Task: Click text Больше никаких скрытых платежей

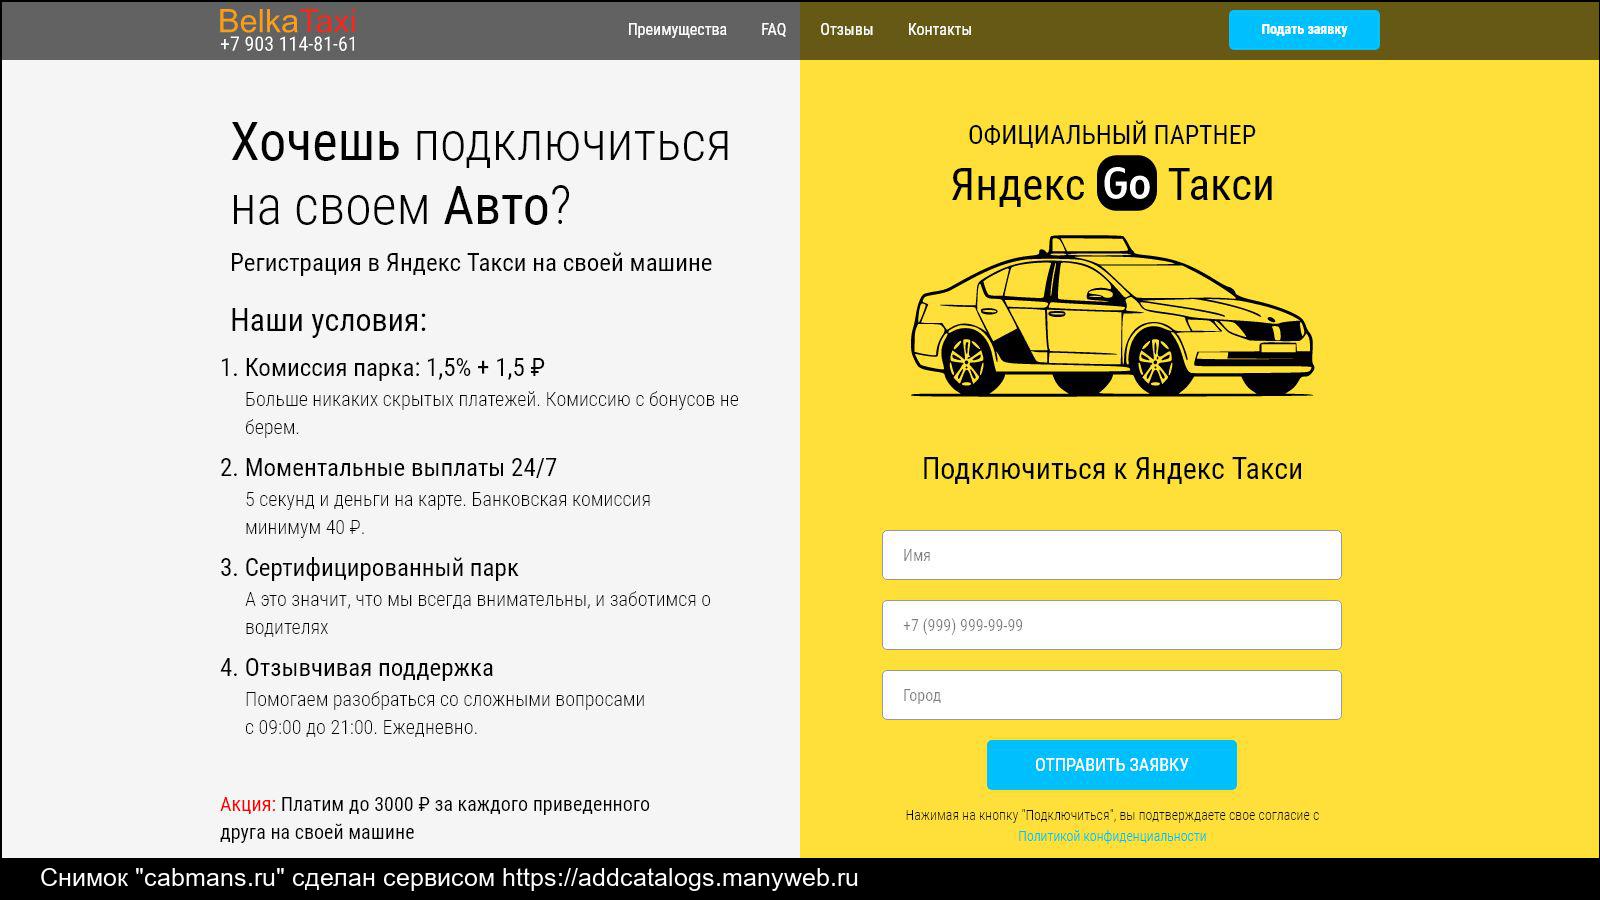Action: [x=394, y=399]
